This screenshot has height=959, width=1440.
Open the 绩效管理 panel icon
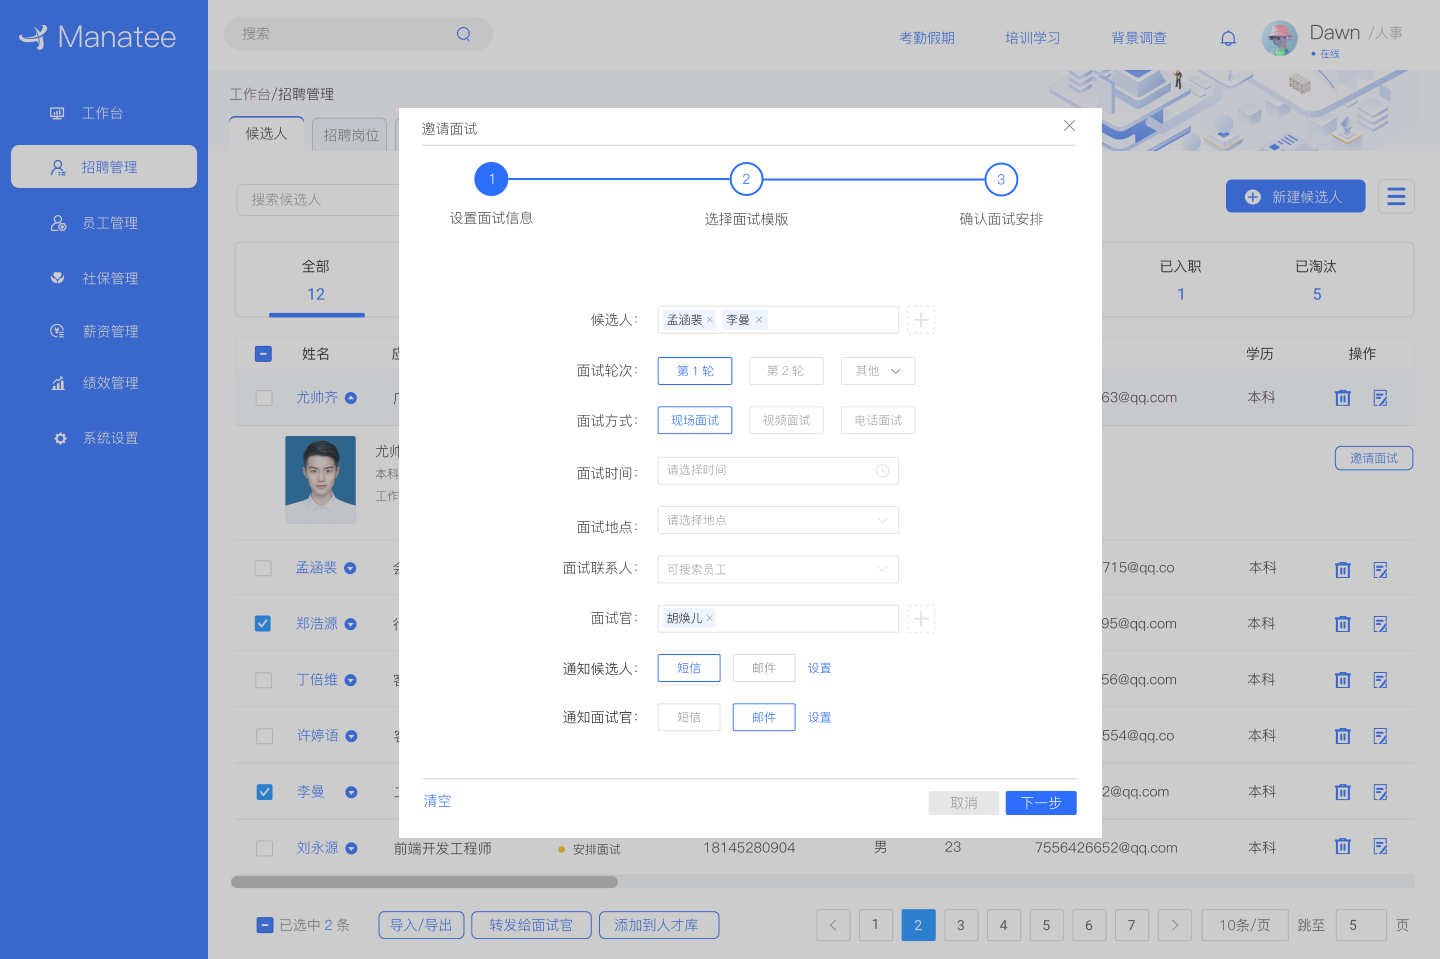(57, 382)
